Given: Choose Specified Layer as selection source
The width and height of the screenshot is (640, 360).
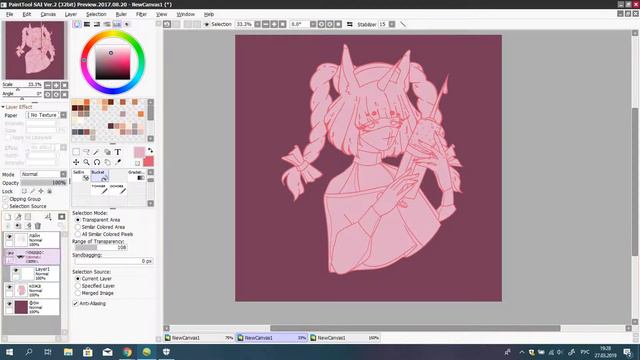Looking at the screenshot, I should [x=78, y=286].
